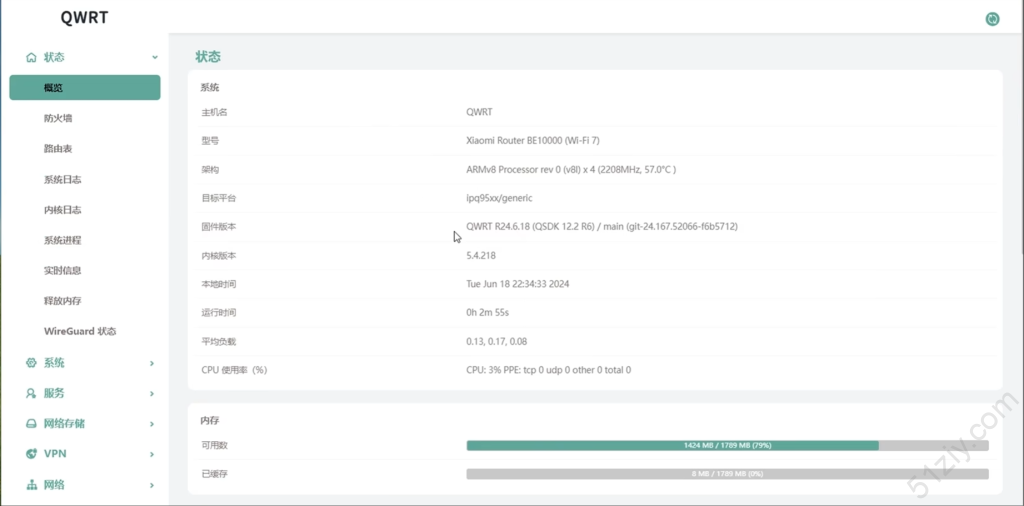The image size is (1024, 506).
Task: Select the 概览 menu item
Action: (x=85, y=87)
